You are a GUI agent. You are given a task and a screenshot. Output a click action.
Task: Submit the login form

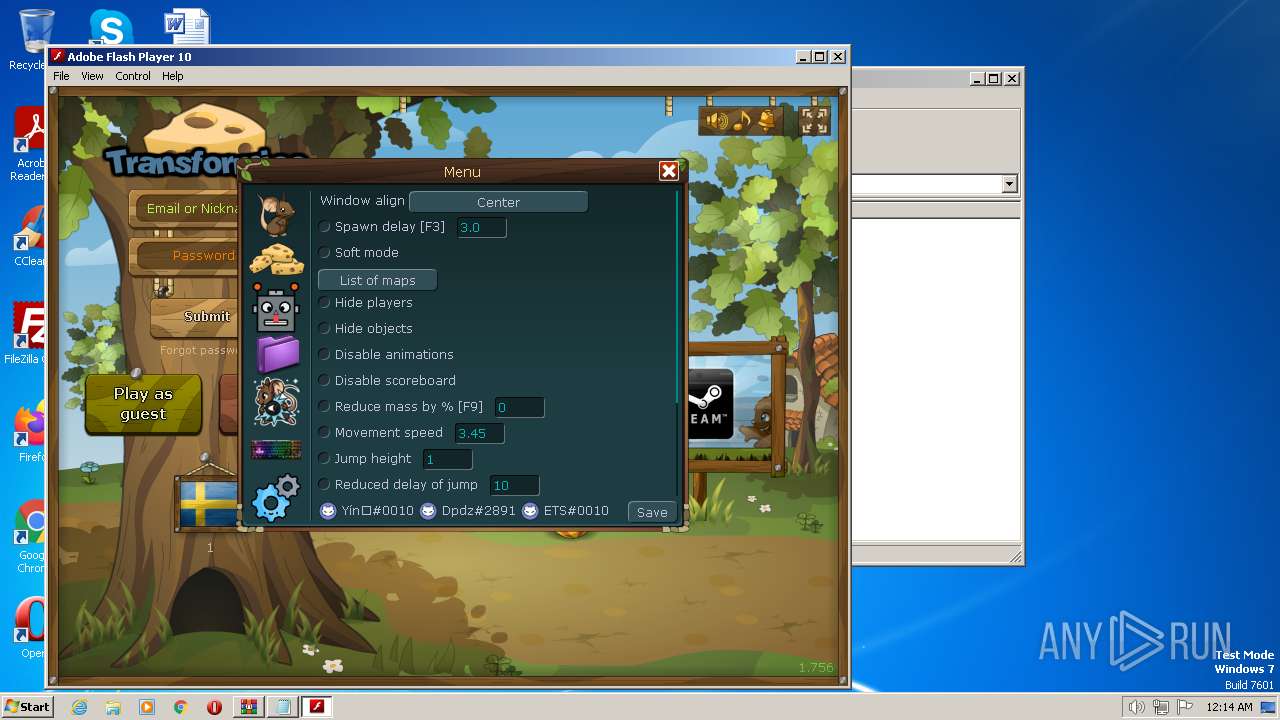195,316
